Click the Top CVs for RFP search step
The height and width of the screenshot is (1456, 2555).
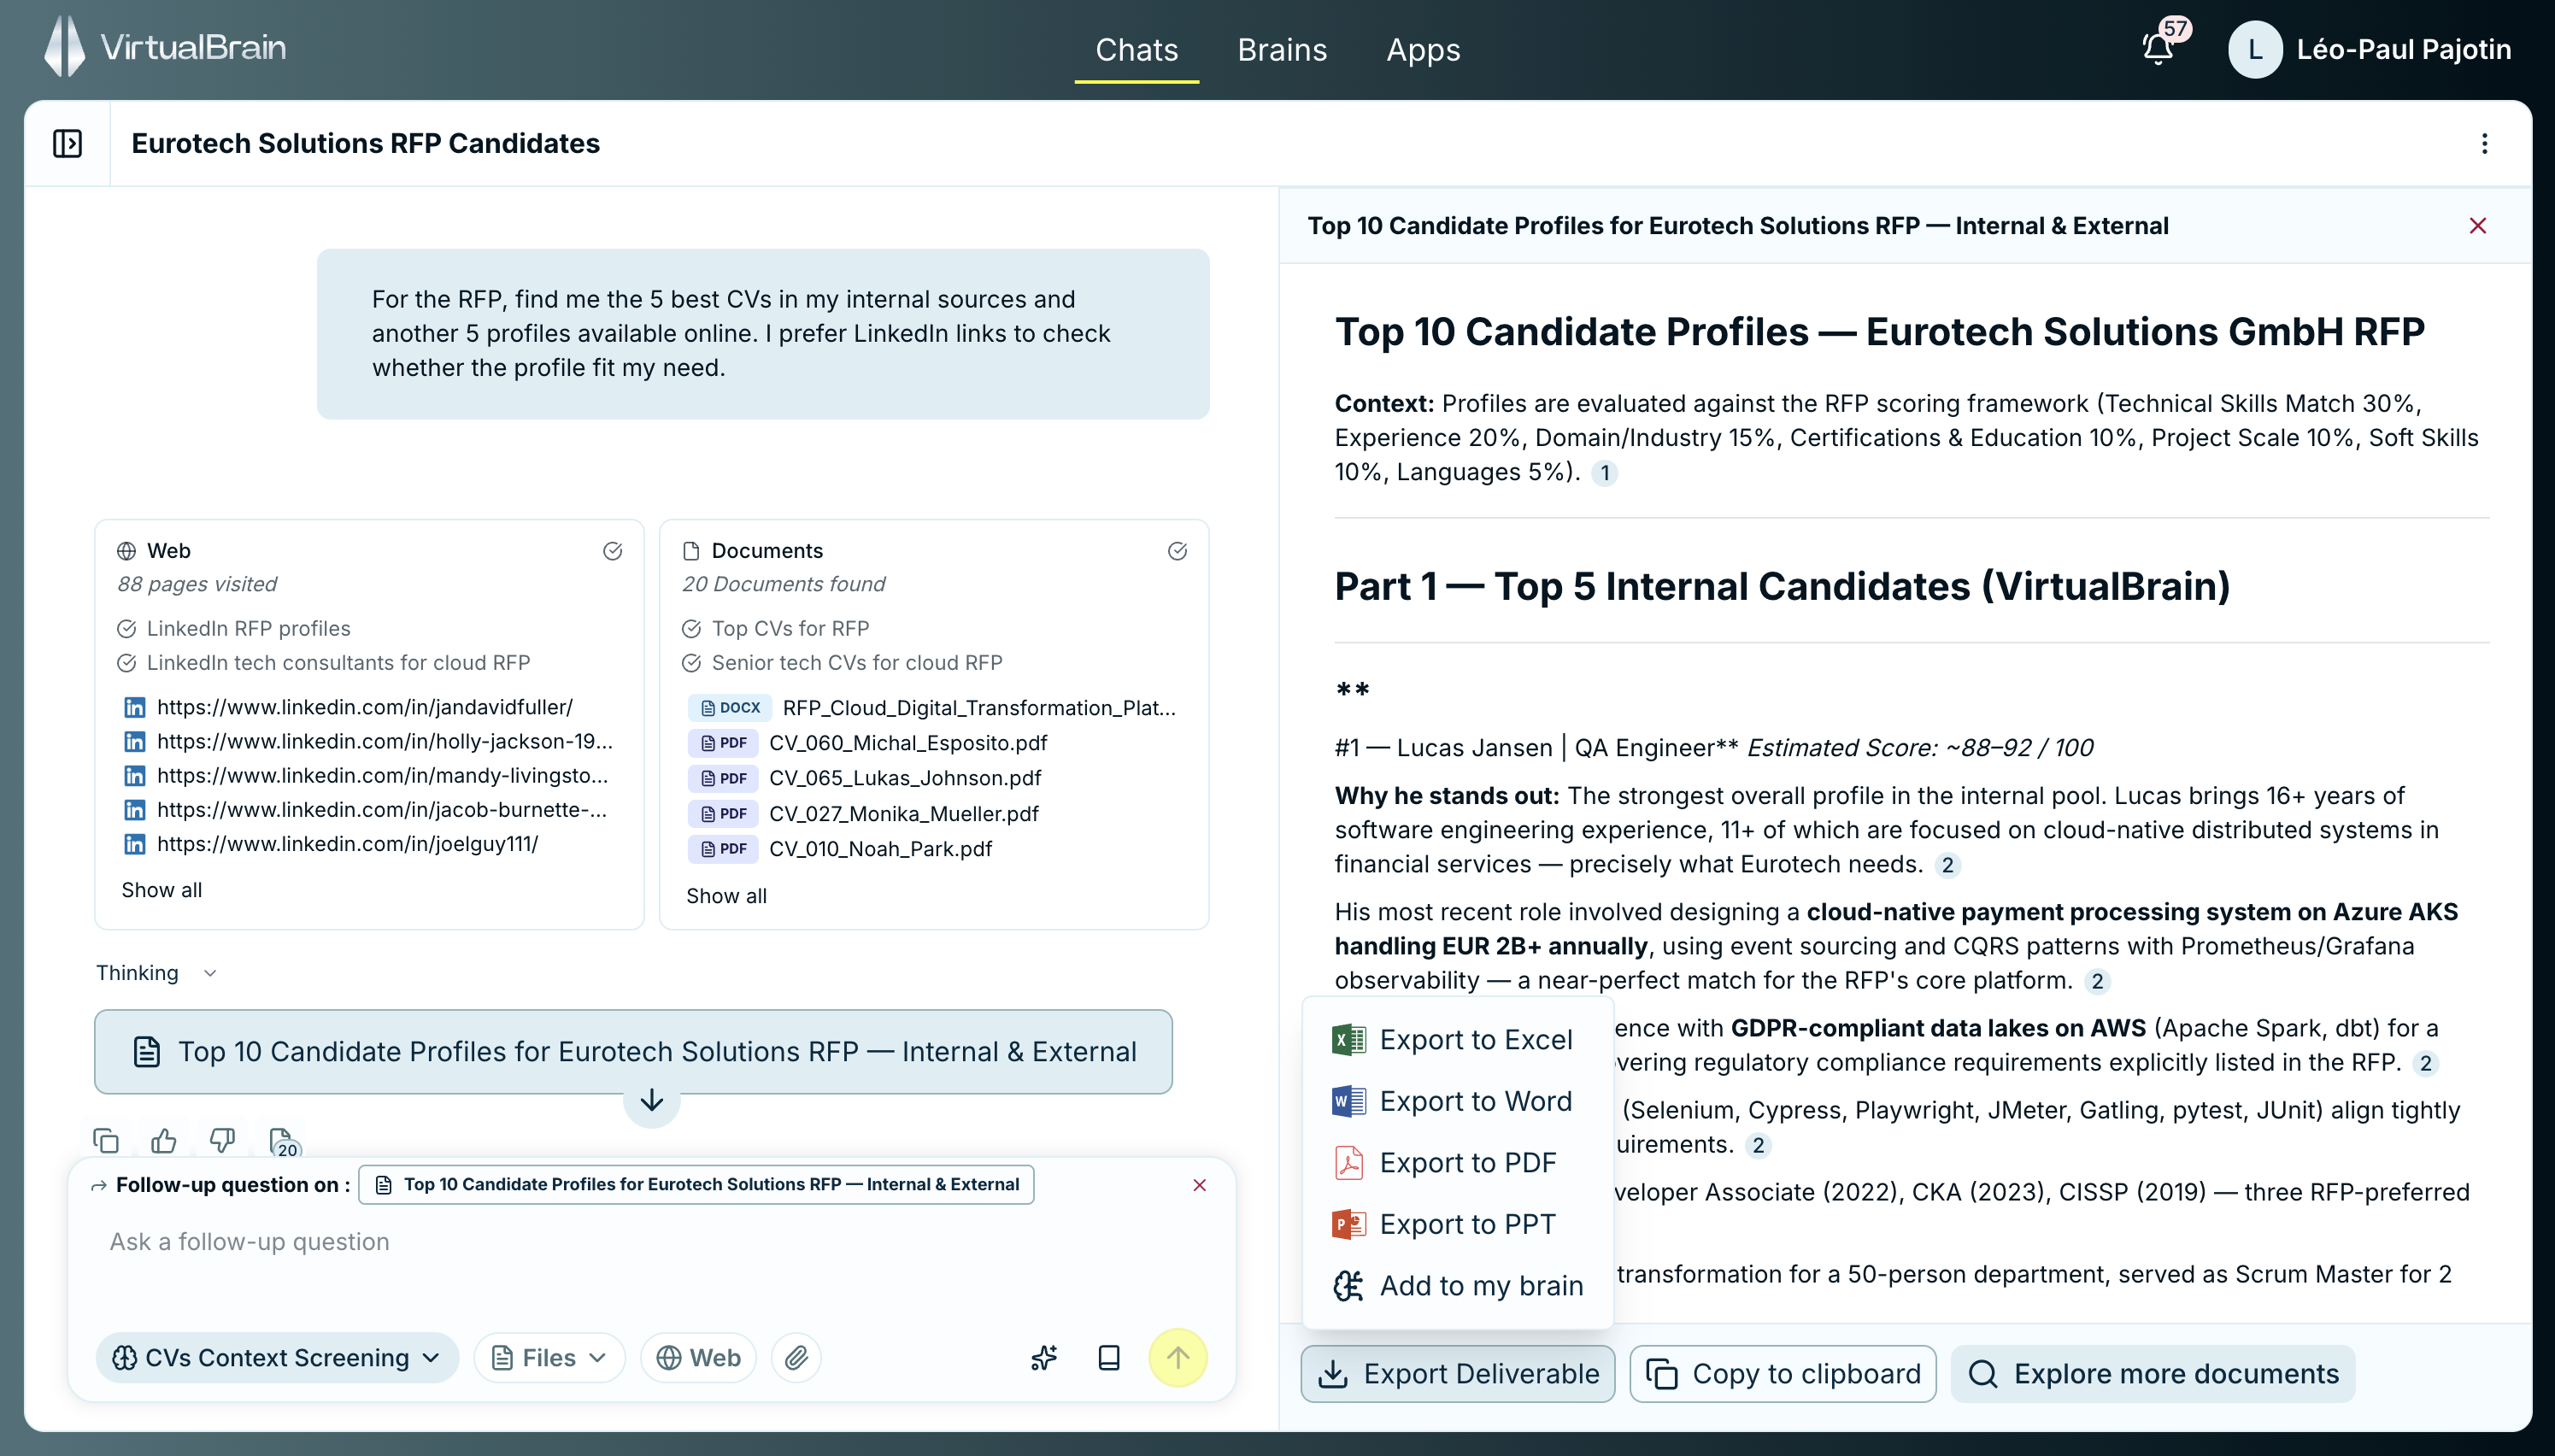click(776, 628)
